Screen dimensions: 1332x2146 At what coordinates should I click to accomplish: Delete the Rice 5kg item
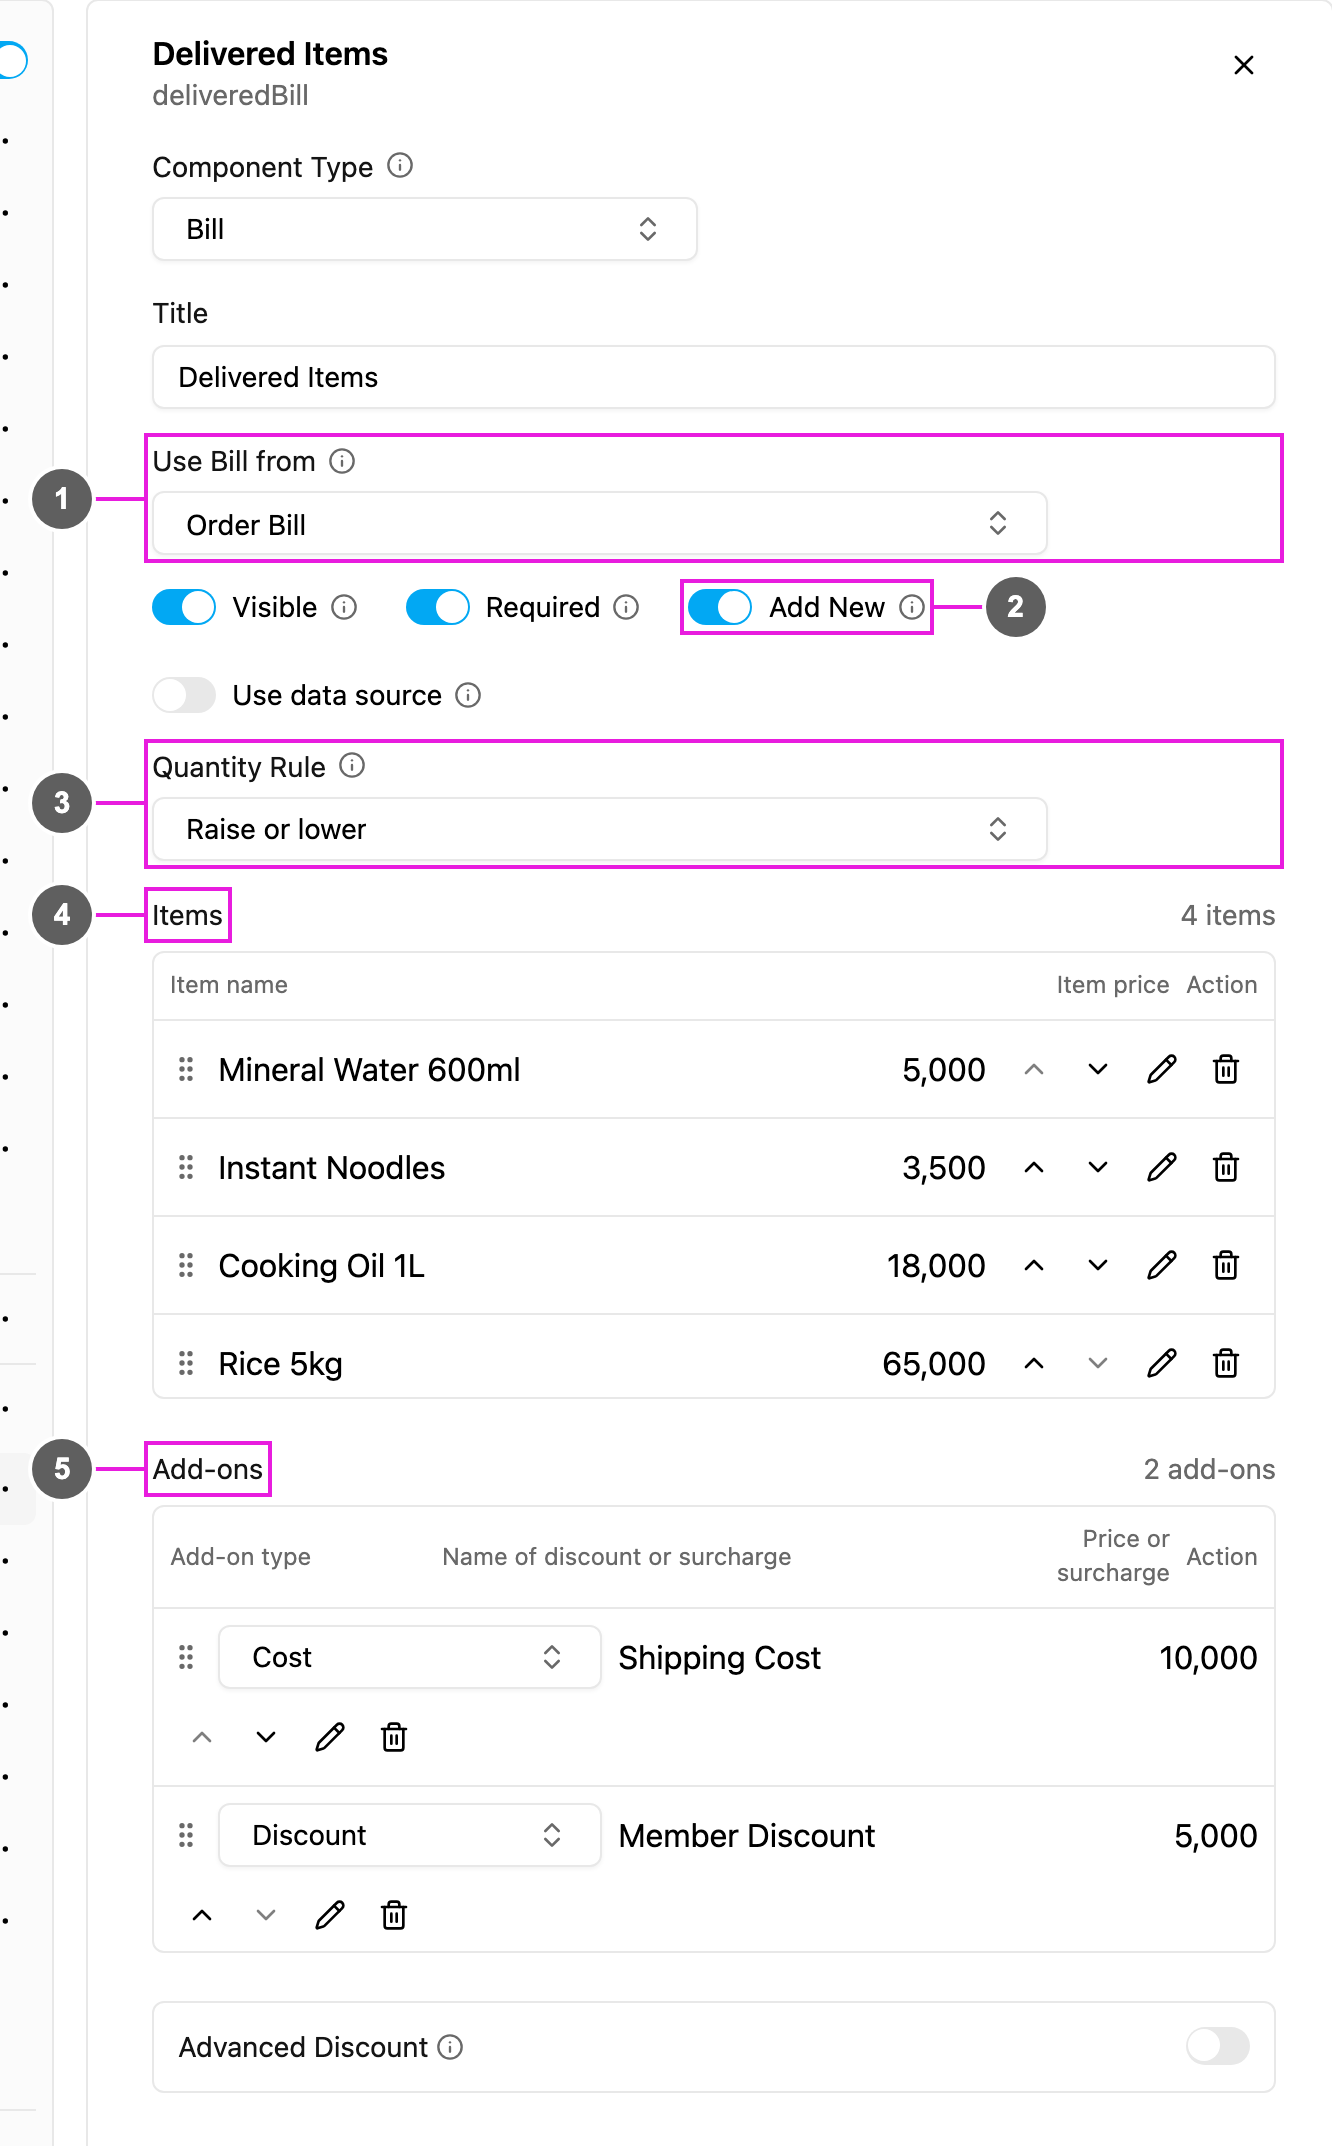click(x=1226, y=1363)
